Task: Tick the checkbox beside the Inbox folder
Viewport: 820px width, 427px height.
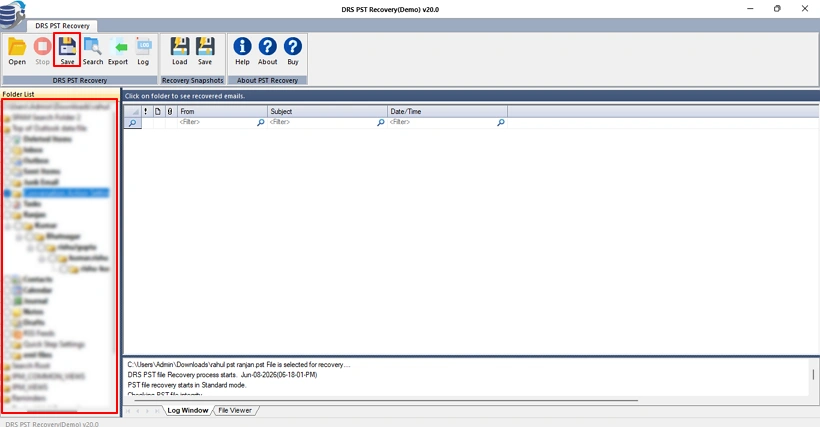Action: tap(8, 150)
